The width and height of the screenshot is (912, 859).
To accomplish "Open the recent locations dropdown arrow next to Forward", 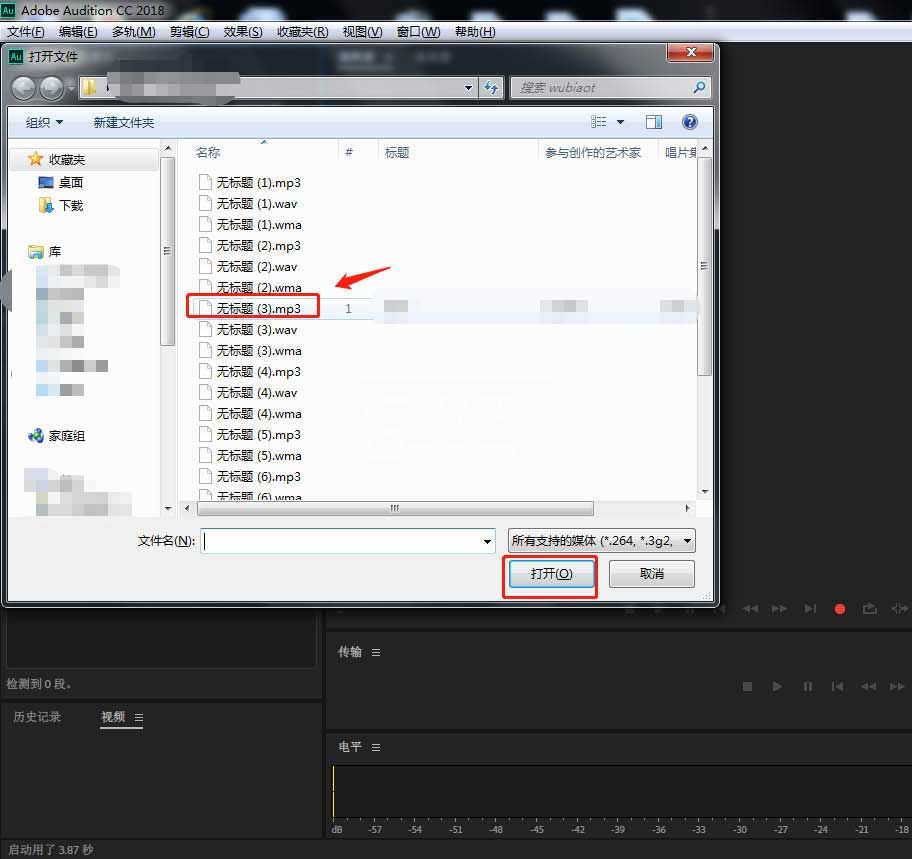I will pyautogui.click(x=71, y=88).
